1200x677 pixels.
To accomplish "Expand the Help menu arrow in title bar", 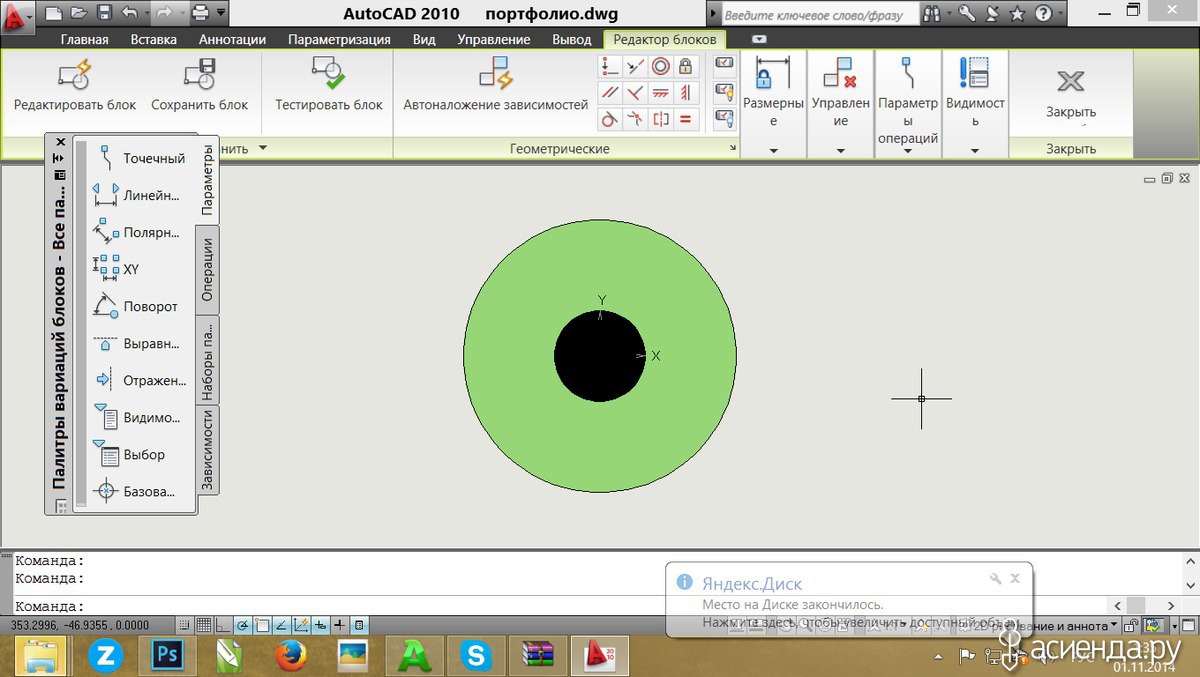I will [x=1061, y=14].
